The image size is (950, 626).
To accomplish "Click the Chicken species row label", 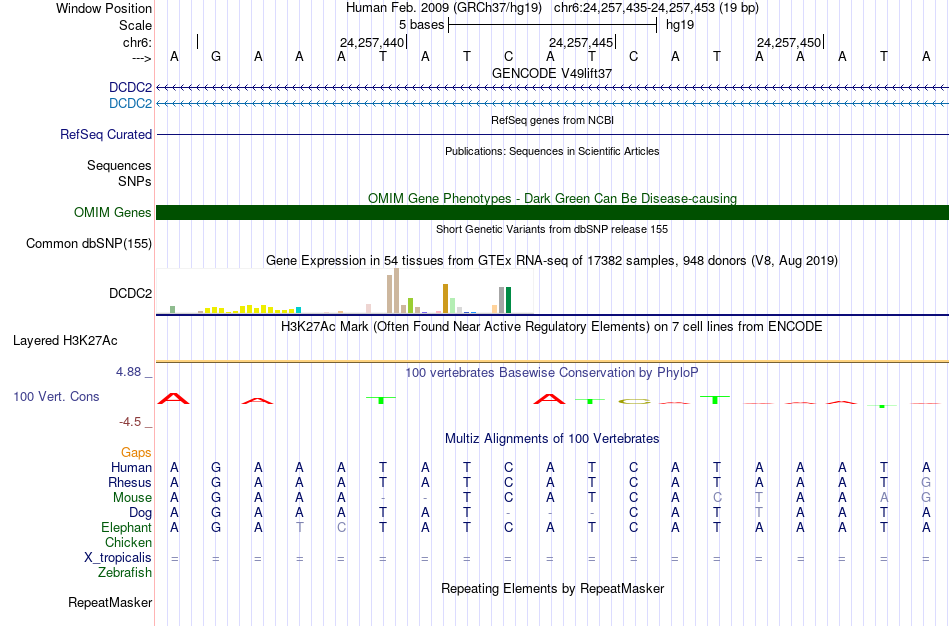I will point(128,542).
